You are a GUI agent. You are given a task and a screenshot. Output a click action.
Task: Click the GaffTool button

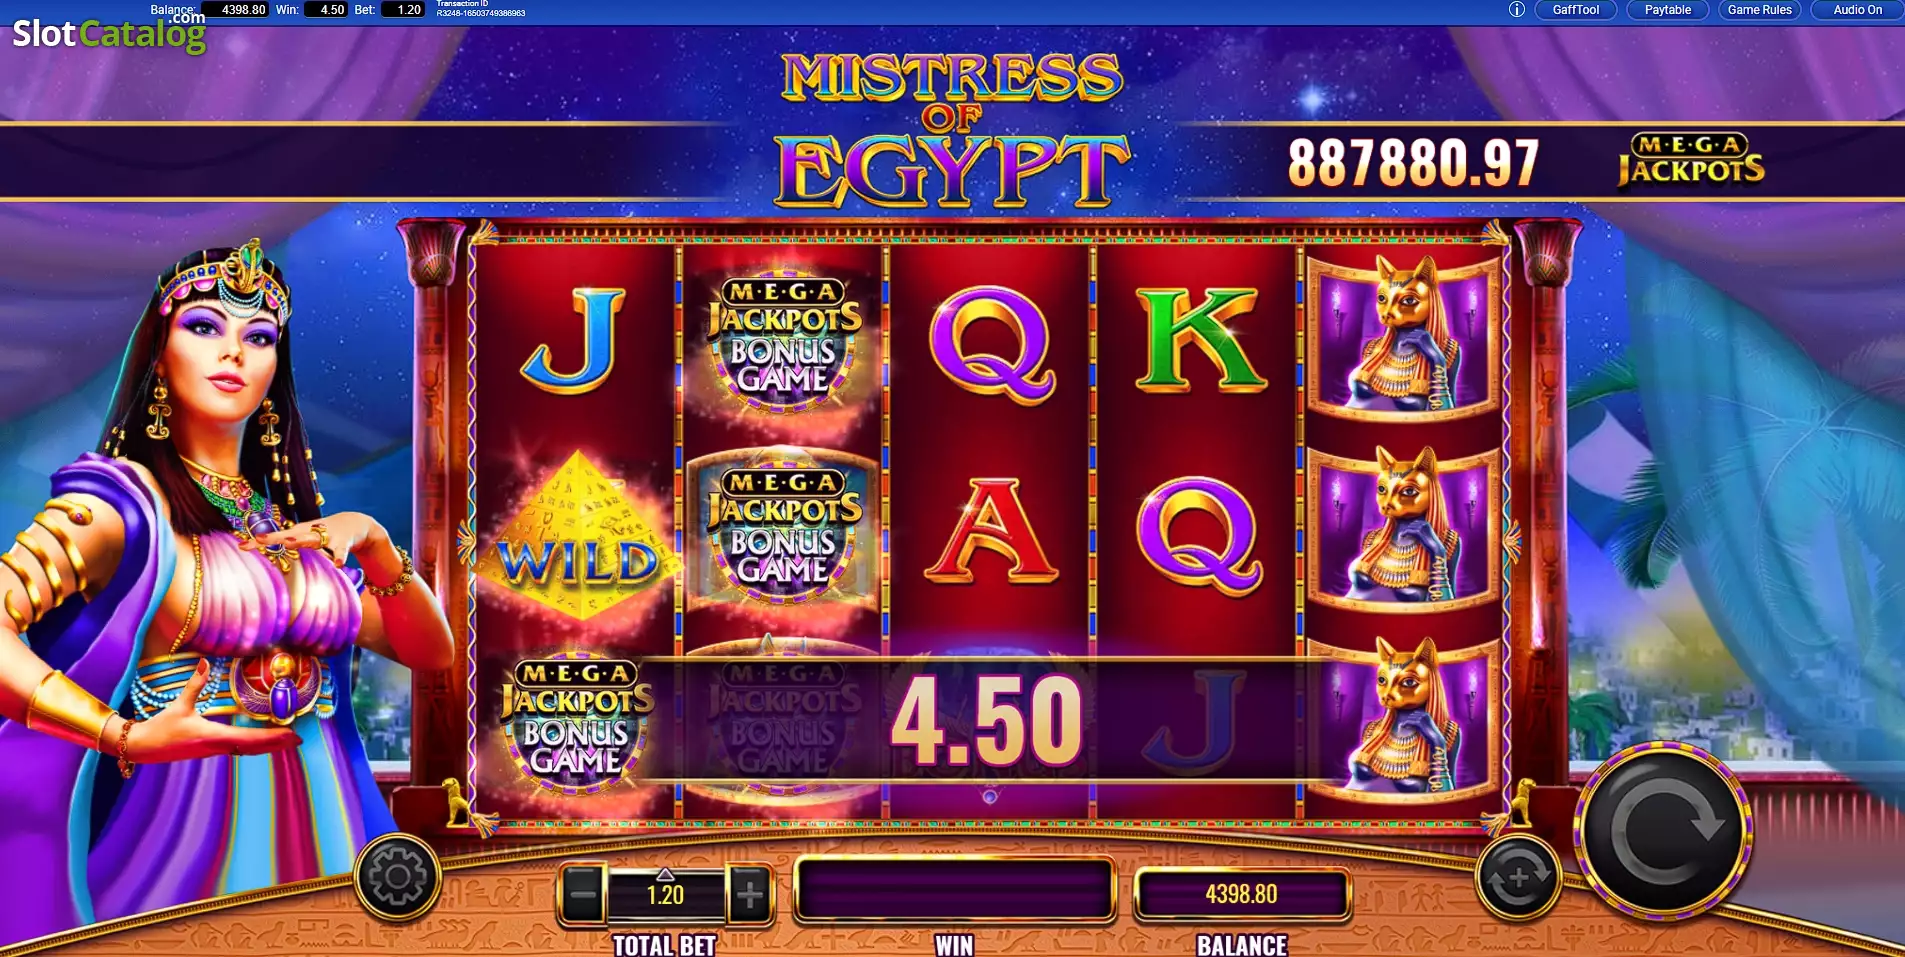[x=1575, y=10]
